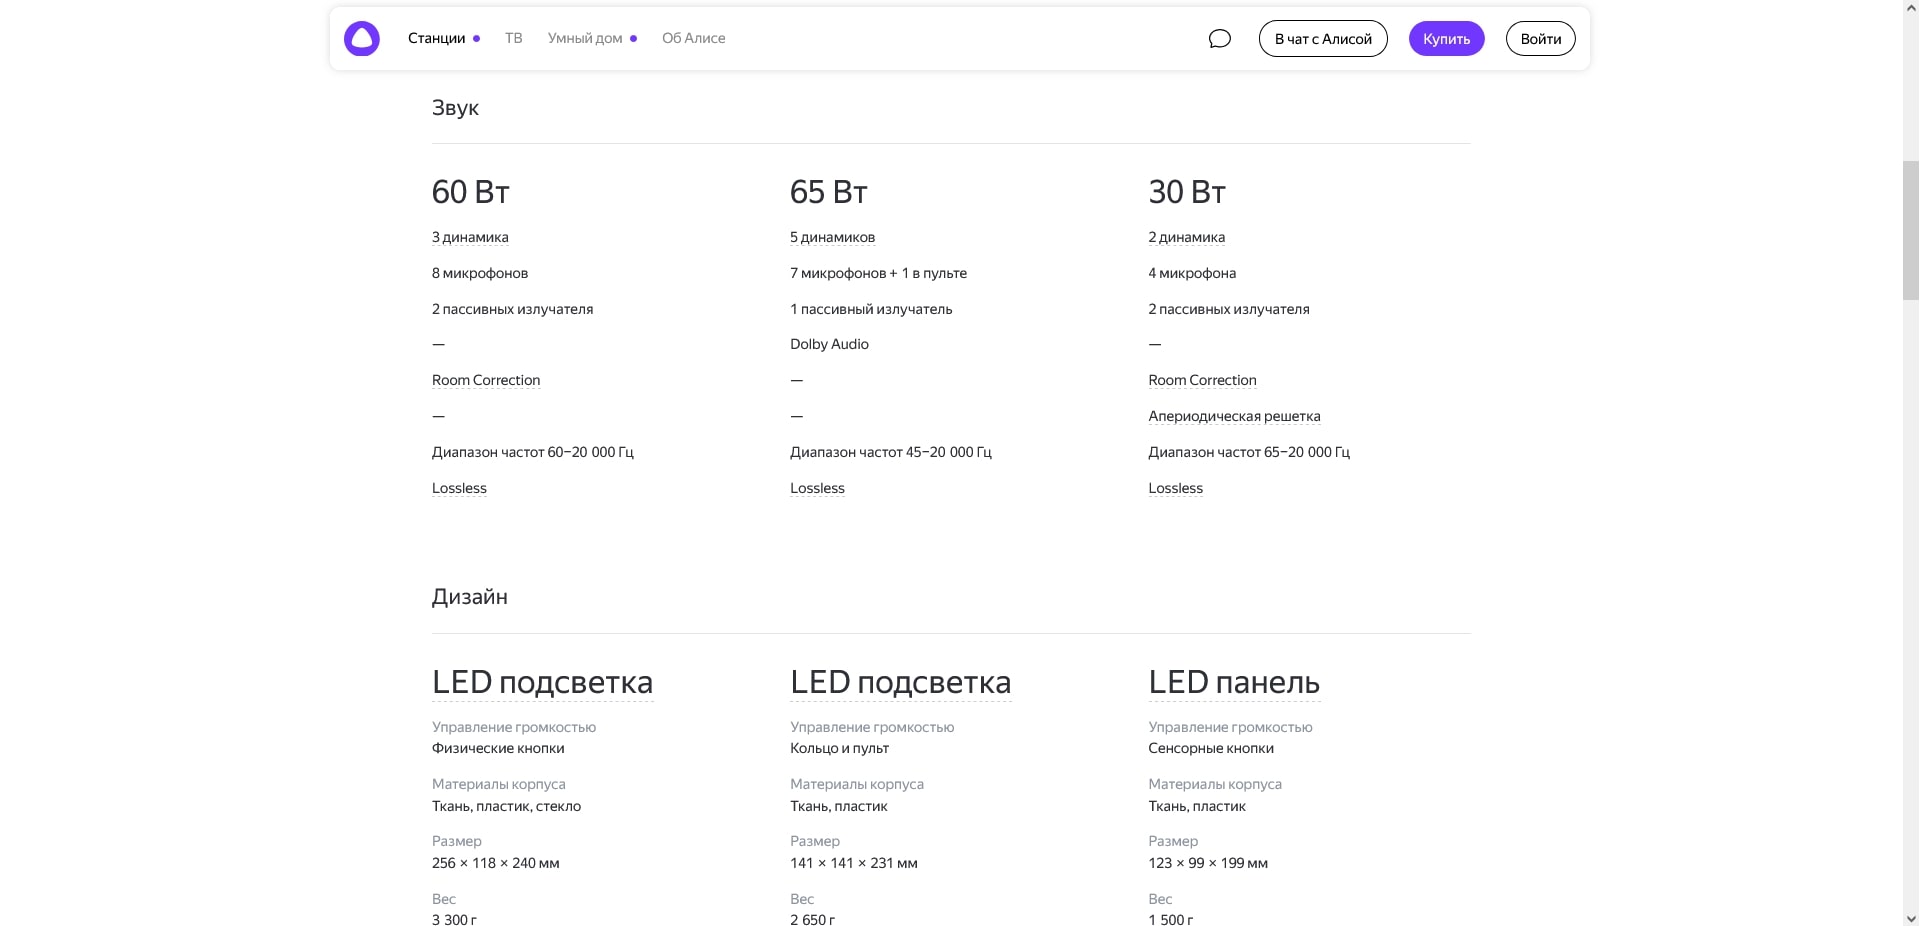Switch to the ТВ section
Viewport: 1920px width, 926px height.
pos(513,38)
